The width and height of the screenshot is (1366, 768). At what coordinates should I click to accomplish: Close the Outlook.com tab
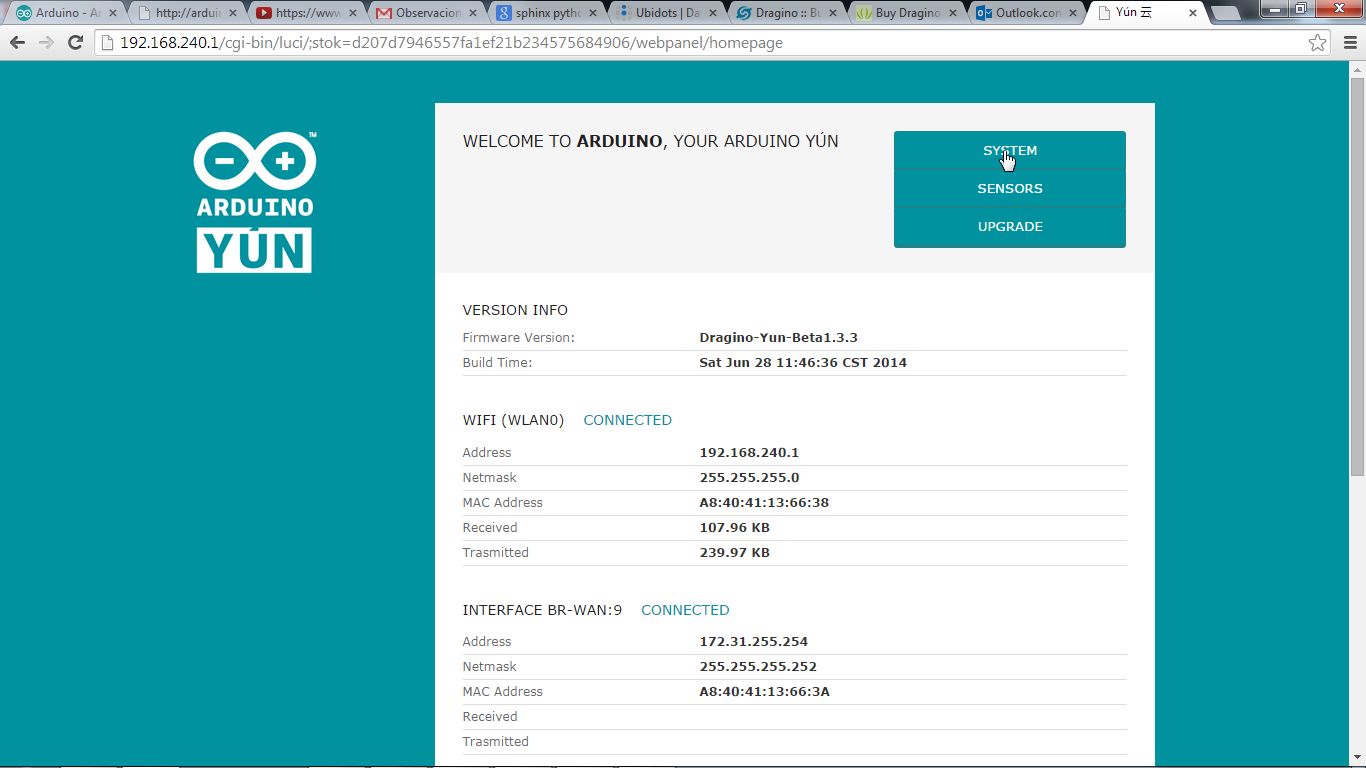coord(1072,14)
